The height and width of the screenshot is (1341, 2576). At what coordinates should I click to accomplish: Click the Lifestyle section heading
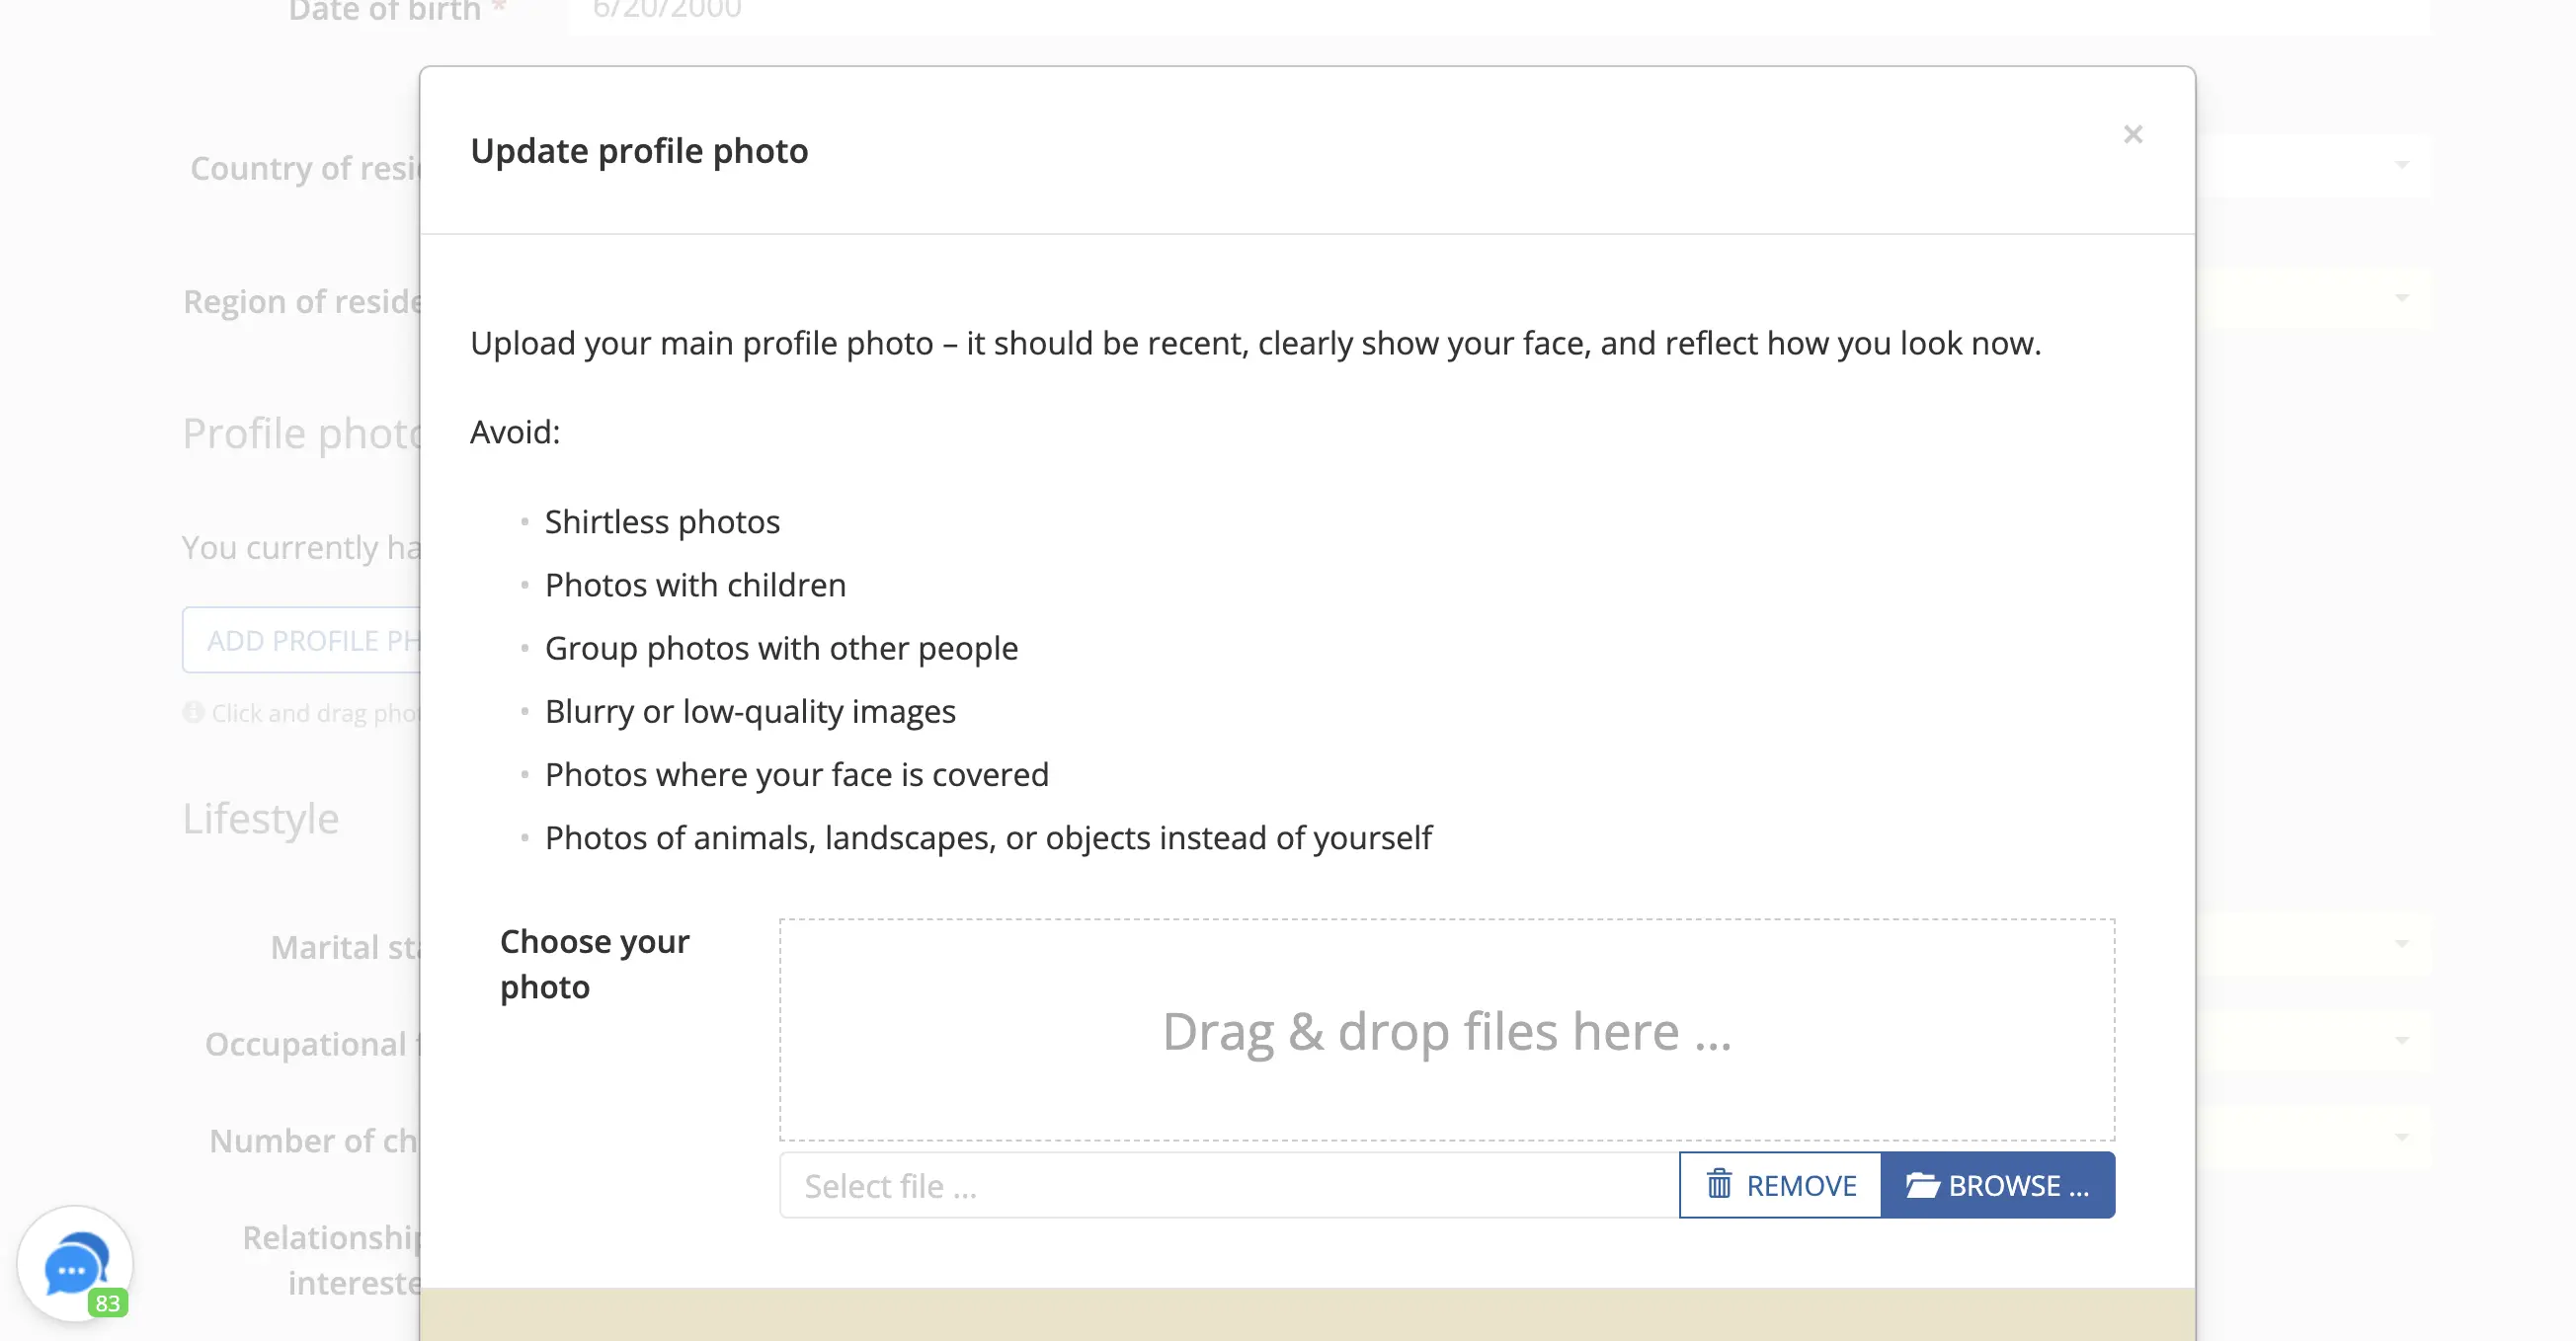click(x=260, y=818)
